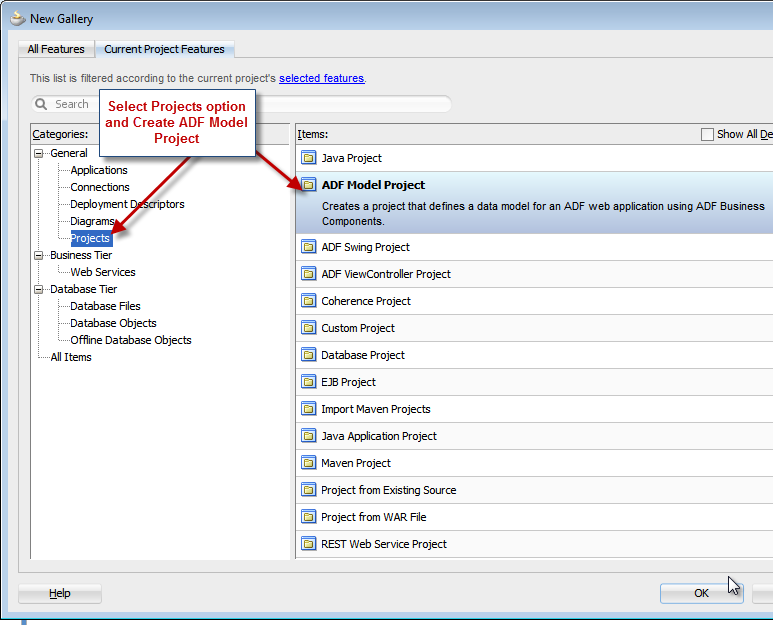Select the General category
The height and width of the screenshot is (625, 773).
[x=69, y=153]
